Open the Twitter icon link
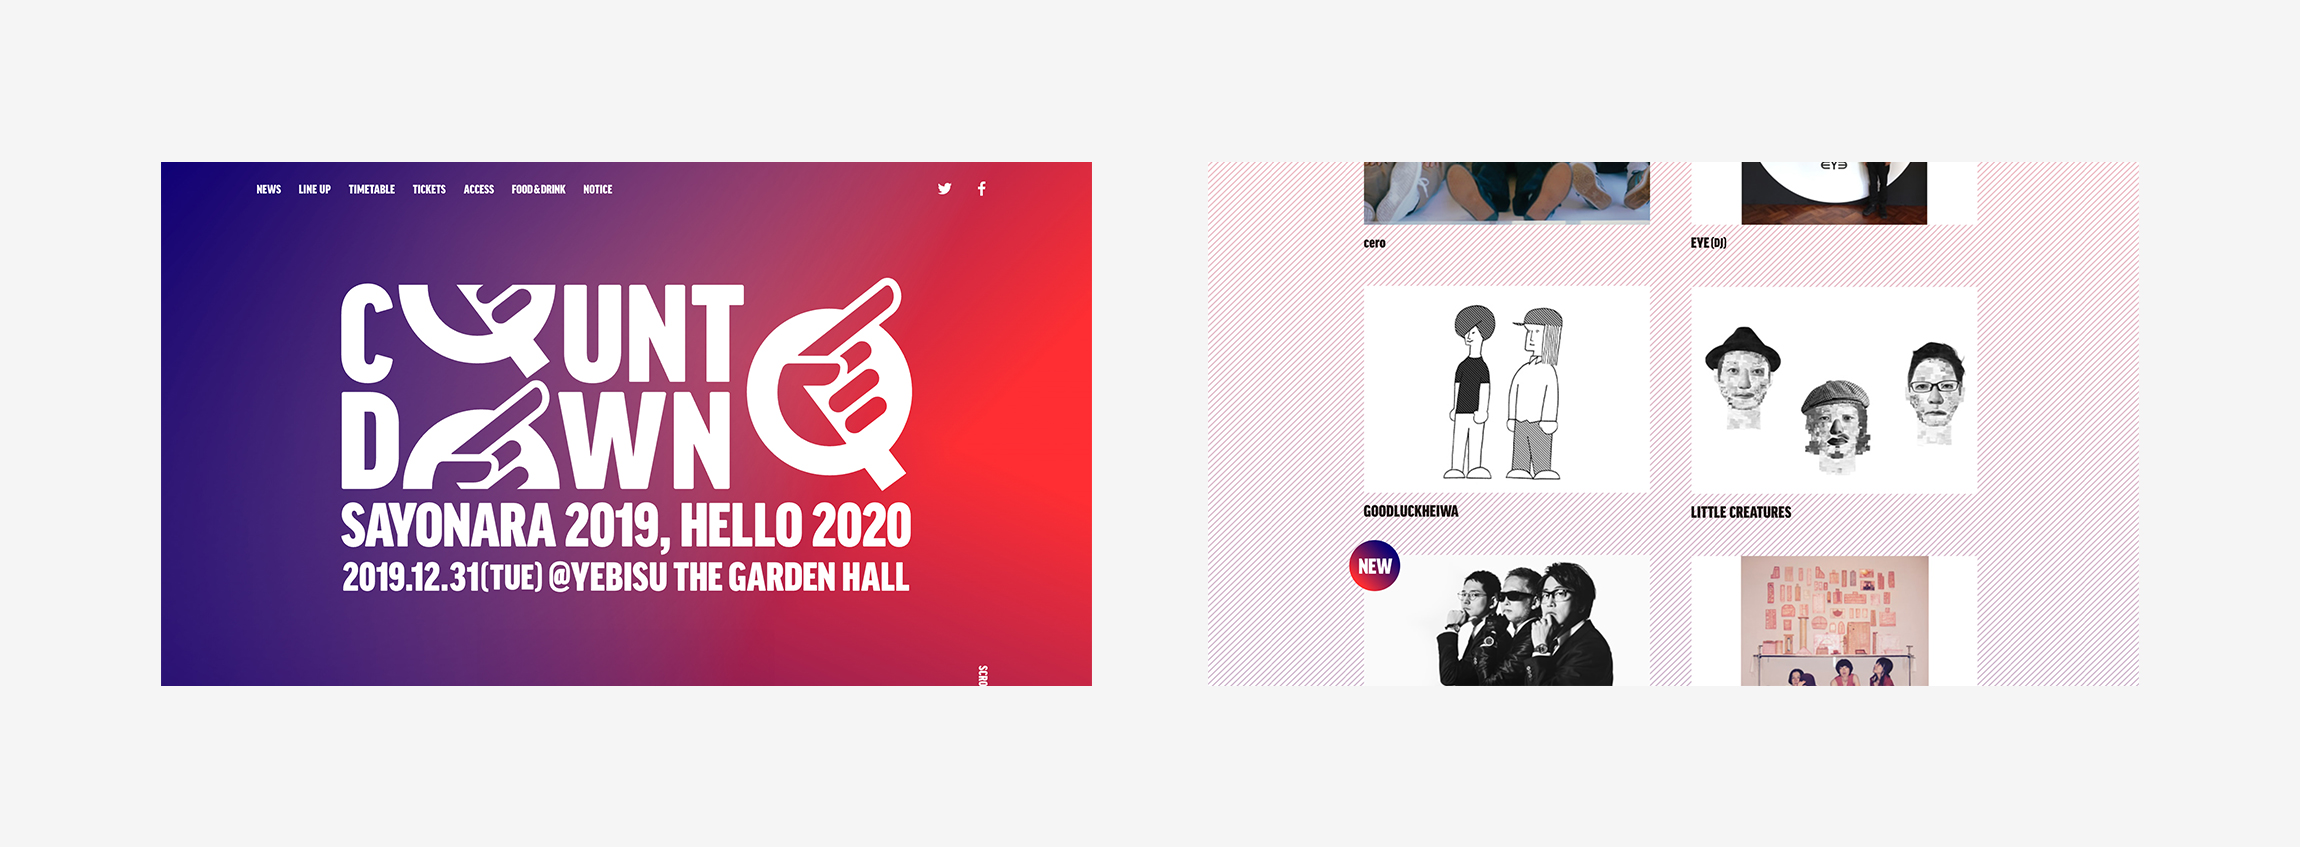Viewport: 2300px width, 847px height. (944, 189)
